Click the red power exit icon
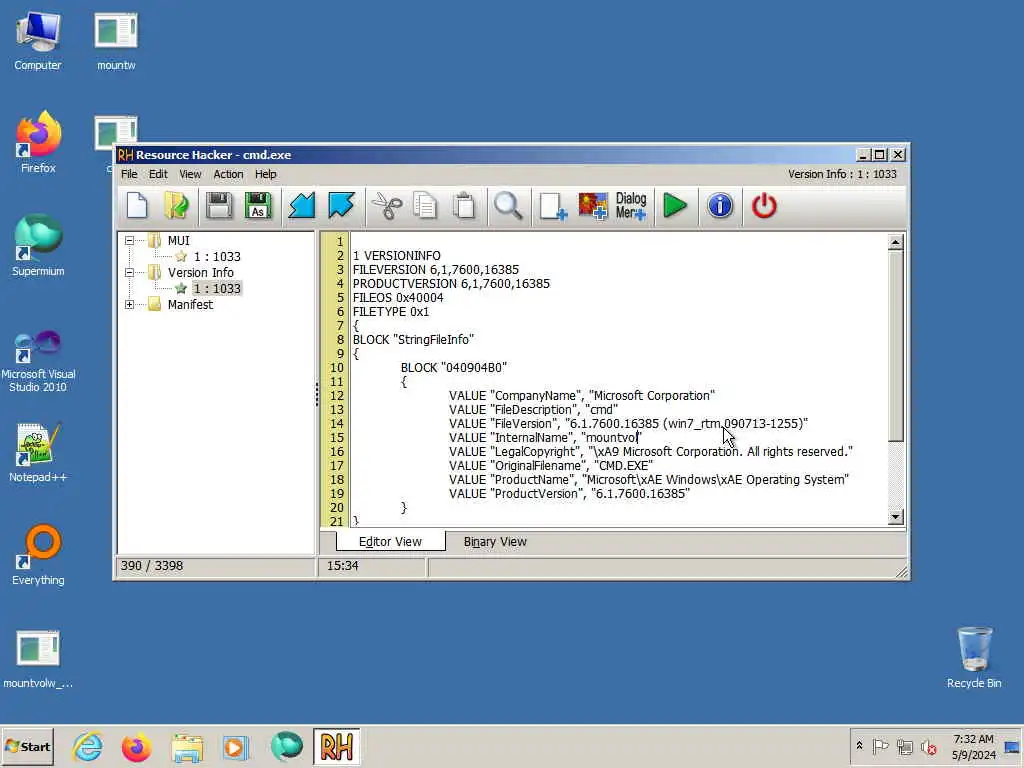The width and height of the screenshot is (1024, 768). 764,206
